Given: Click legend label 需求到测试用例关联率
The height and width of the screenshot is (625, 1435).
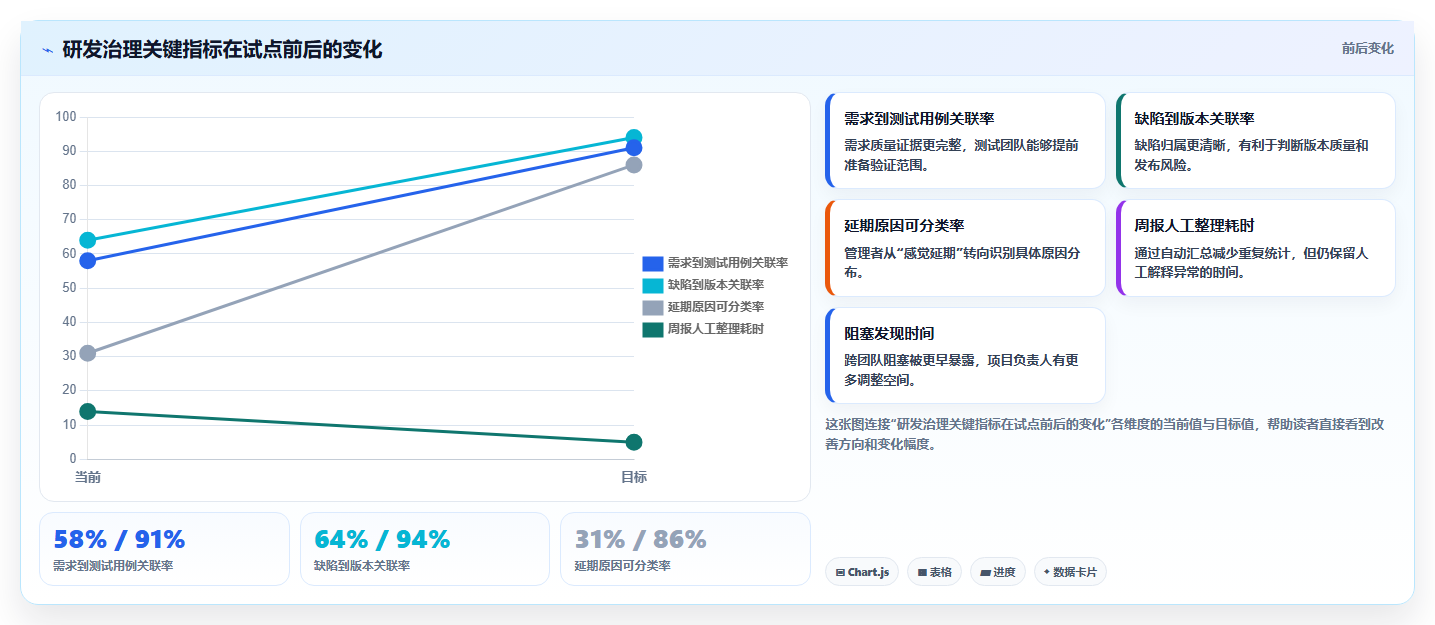Looking at the screenshot, I should [x=728, y=263].
